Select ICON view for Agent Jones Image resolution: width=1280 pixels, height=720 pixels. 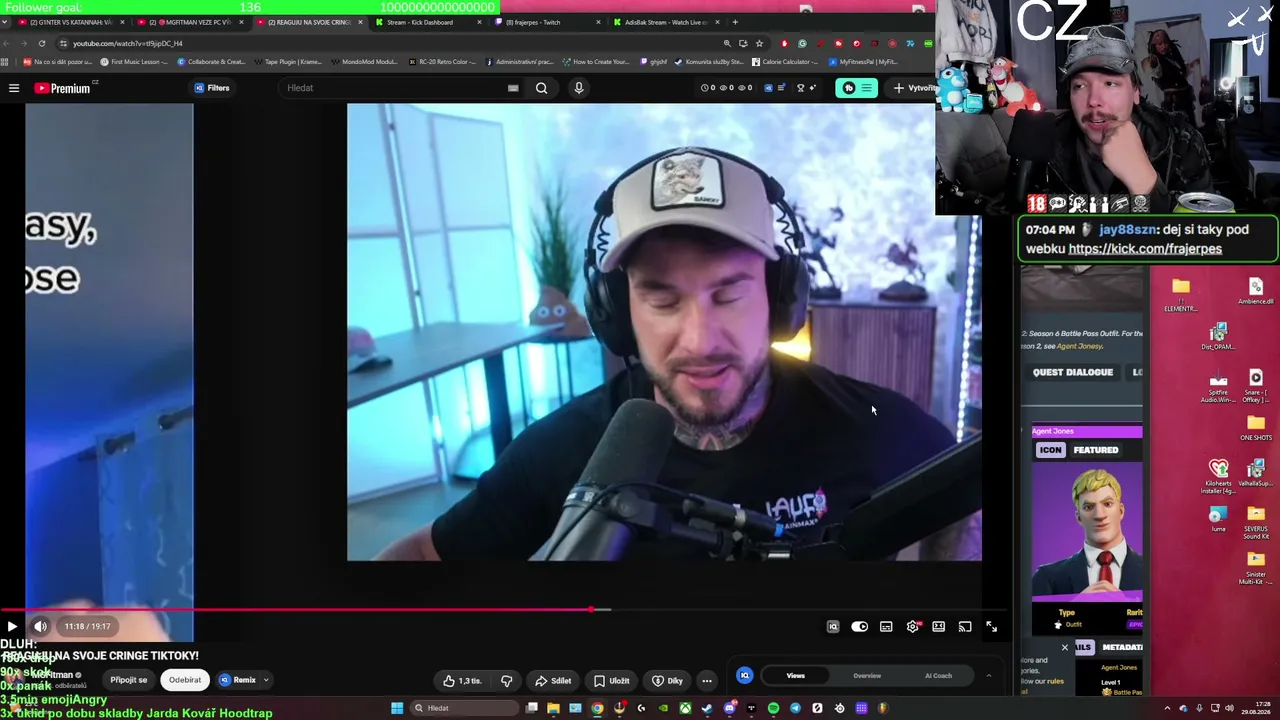coord(1050,450)
